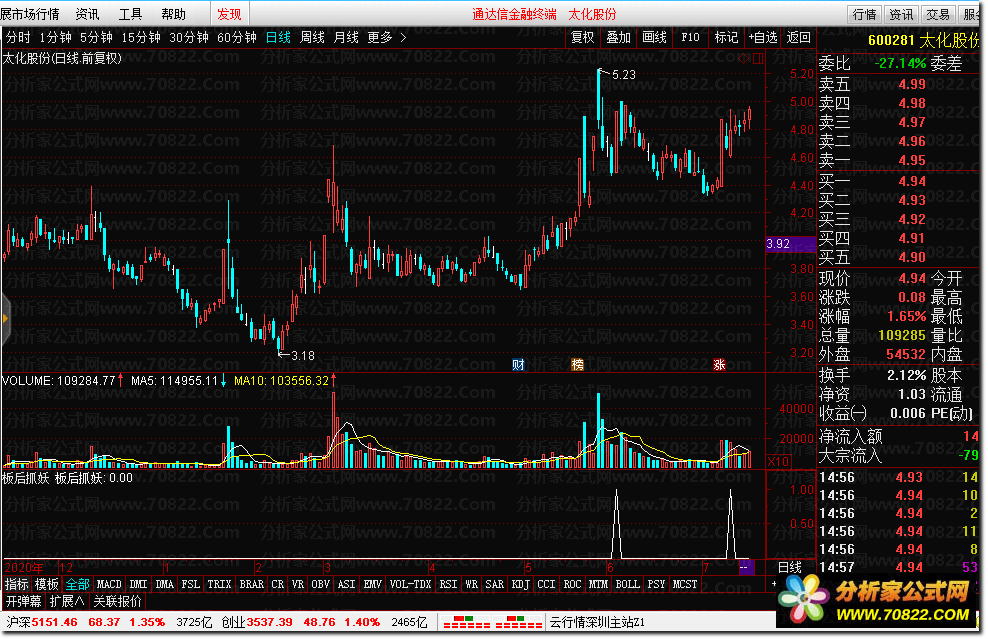Image resolution: width=988 pixels, height=639 pixels.
Task: Switch indicator to VR
Action: point(298,584)
